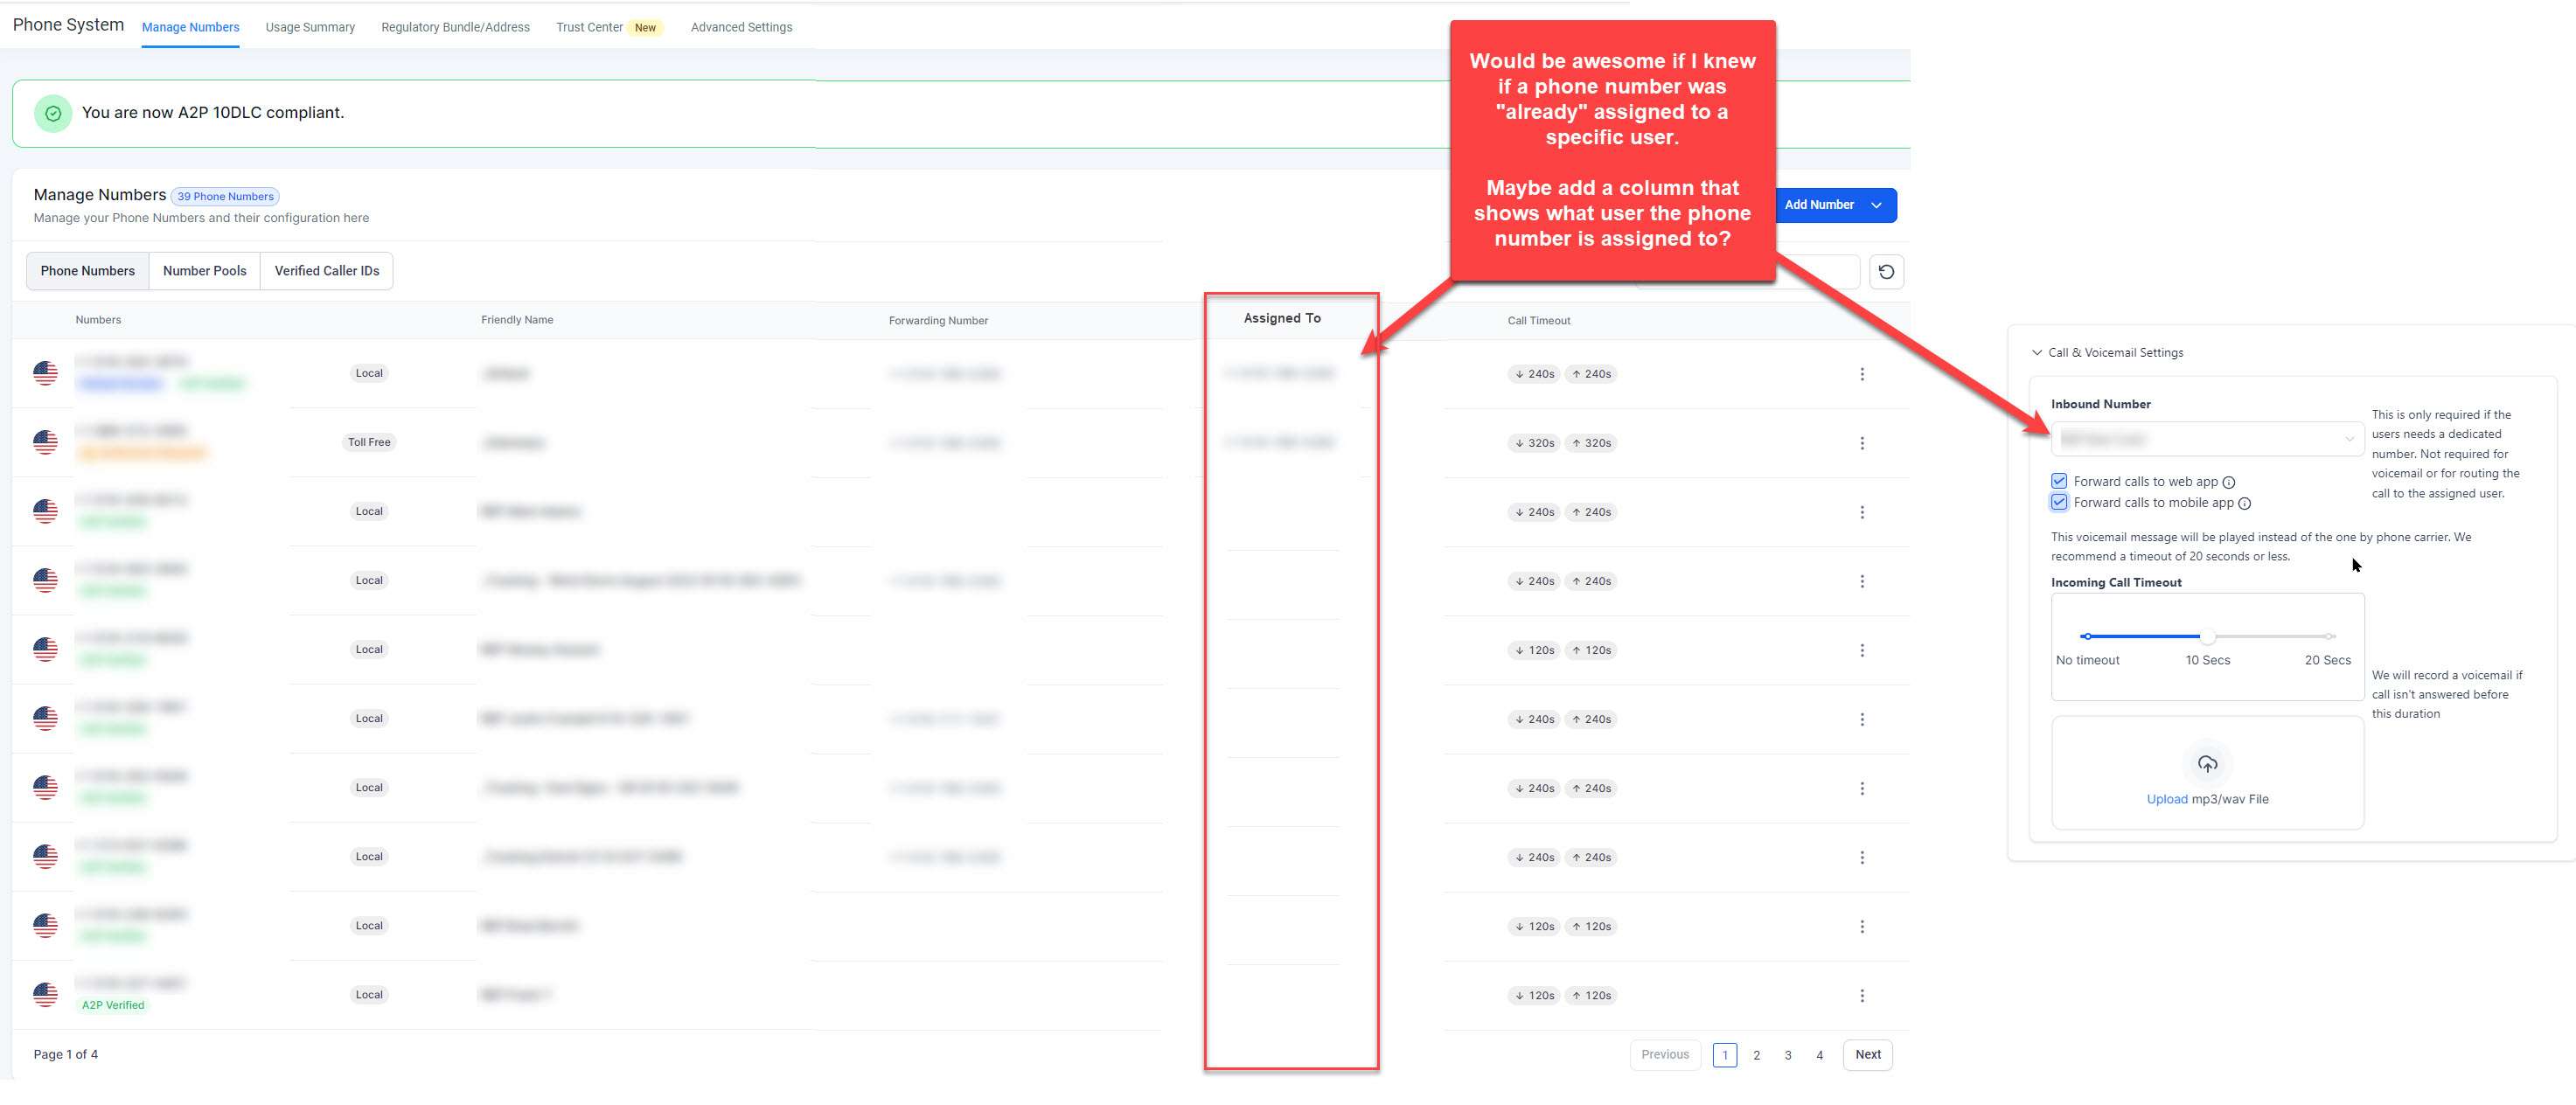The height and width of the screenshot is (1105, 2576).
Task: Click the incoming 320s timeout chip
Action: tap(1534, 443)
